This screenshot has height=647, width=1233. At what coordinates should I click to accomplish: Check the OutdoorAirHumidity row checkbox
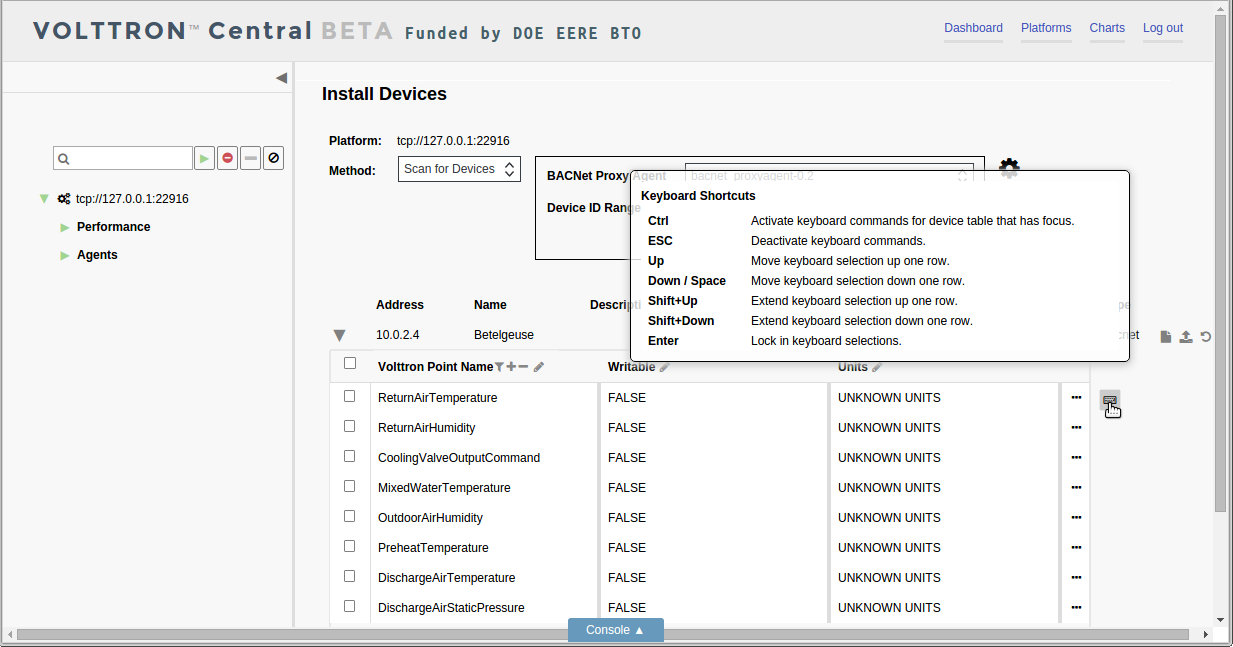click(350, 516)
